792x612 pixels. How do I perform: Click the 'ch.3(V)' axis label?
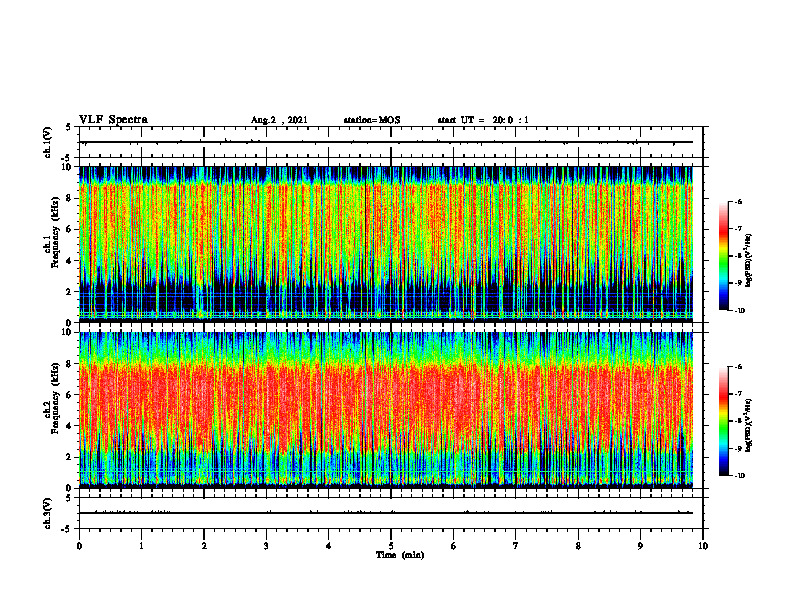(x=48, y=514)
